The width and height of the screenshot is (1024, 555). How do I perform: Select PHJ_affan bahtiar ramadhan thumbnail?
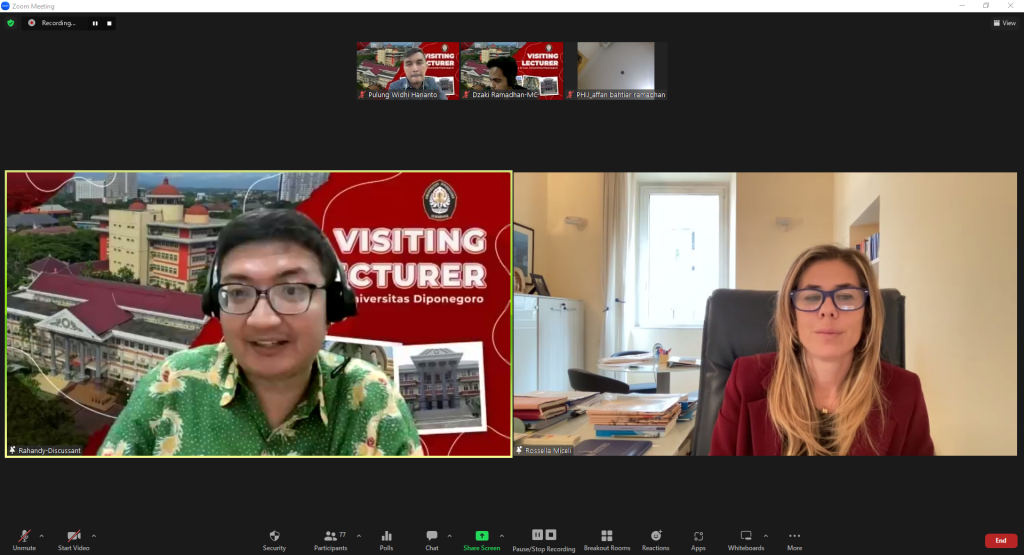(x=616, y=71)
